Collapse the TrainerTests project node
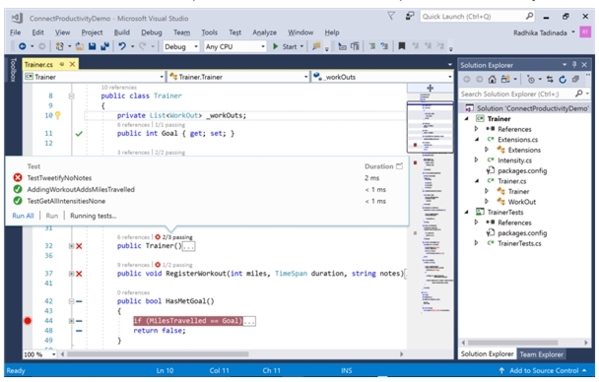Screen dimensions: 599x382 [x=466, y=212]
